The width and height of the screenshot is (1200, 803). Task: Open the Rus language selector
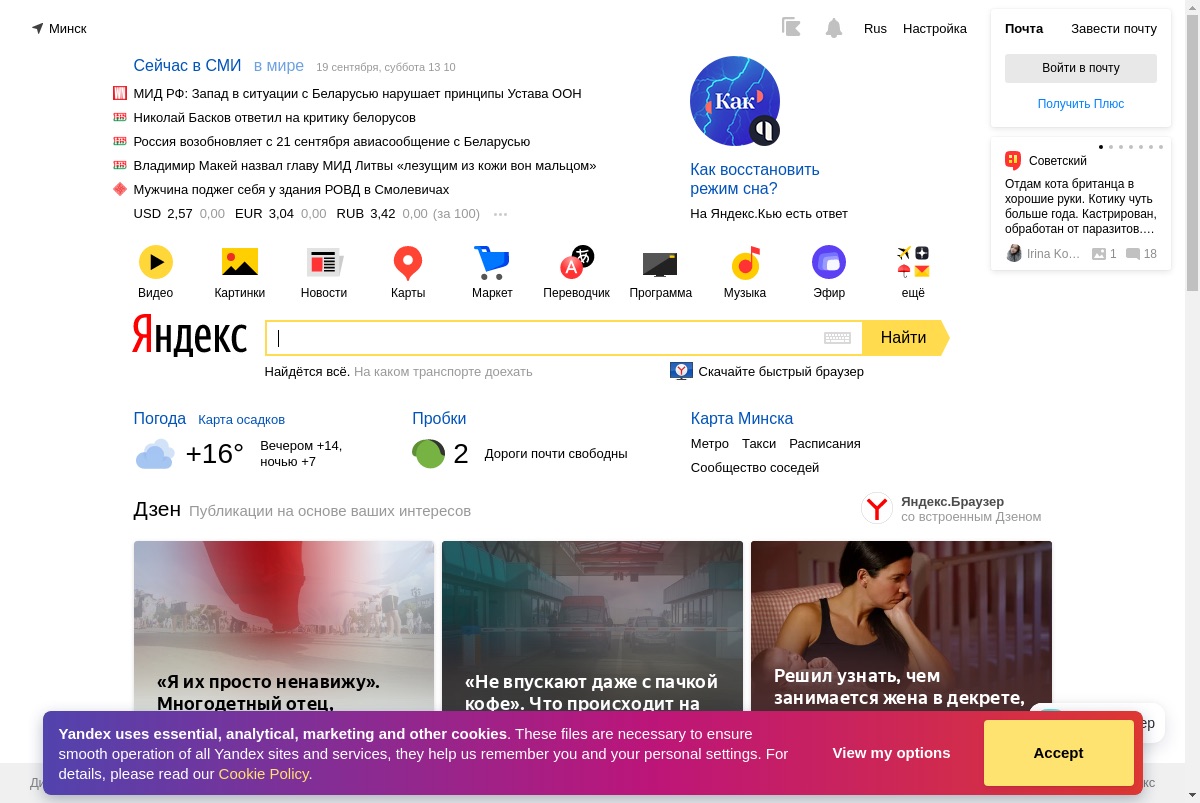coord(875,28)
